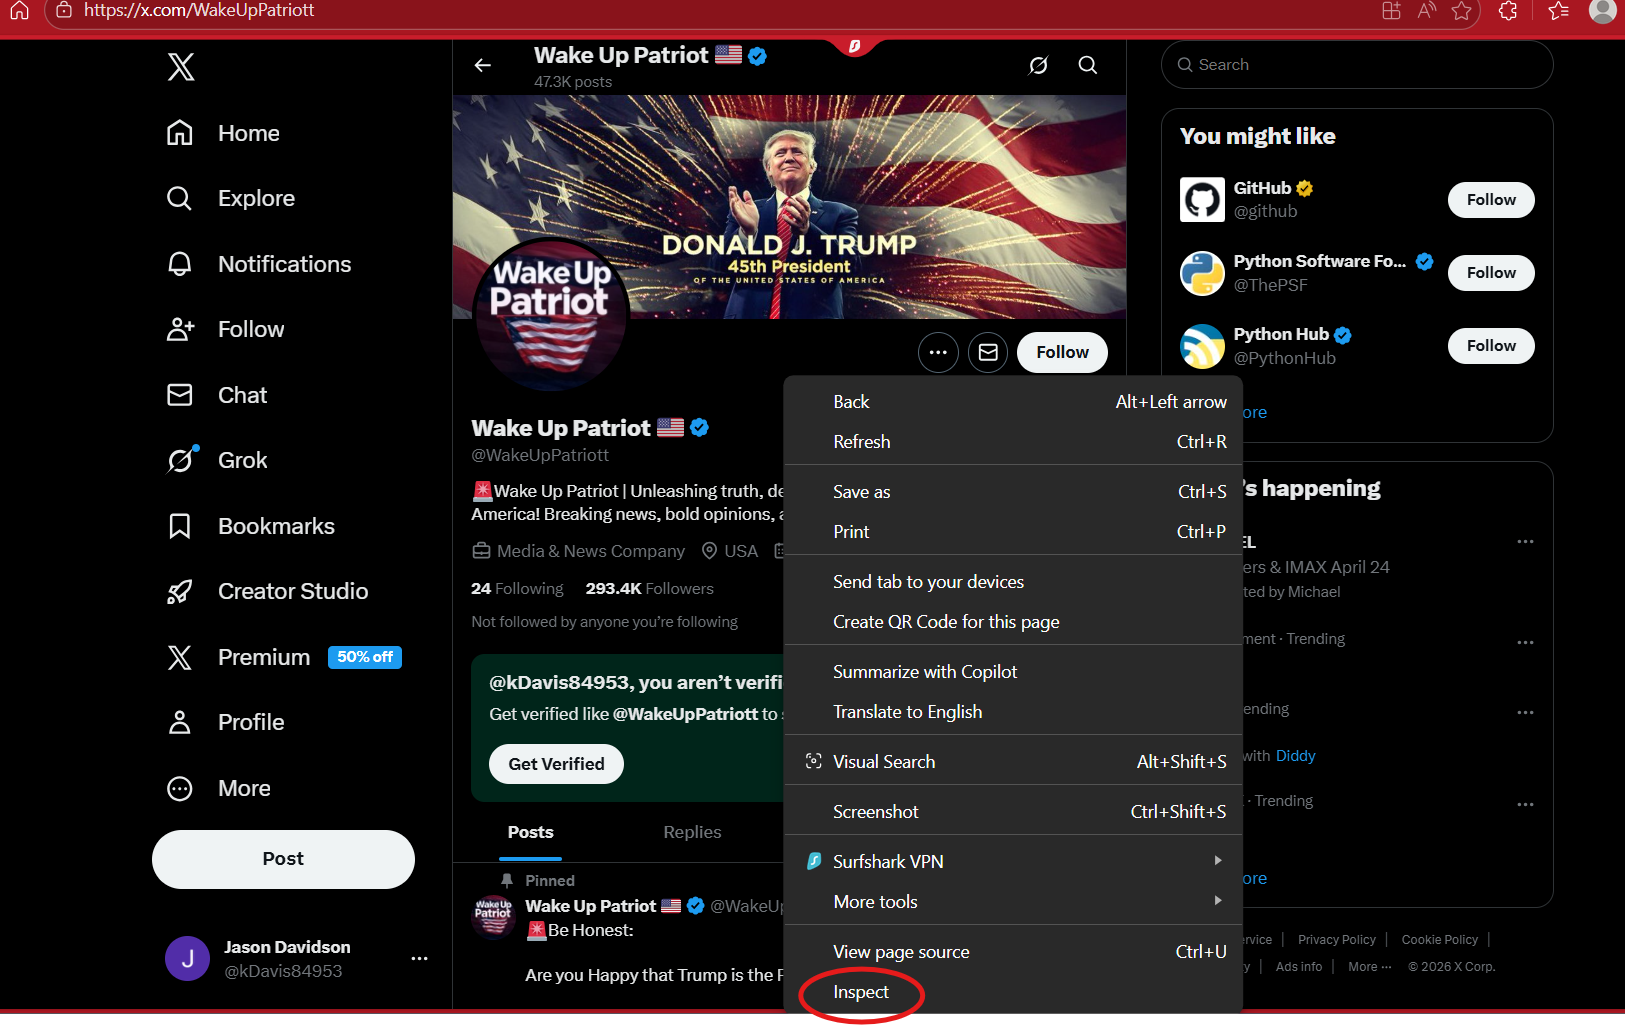
Task: Click the X logo in the sidebar
Action: pos(181,67)
